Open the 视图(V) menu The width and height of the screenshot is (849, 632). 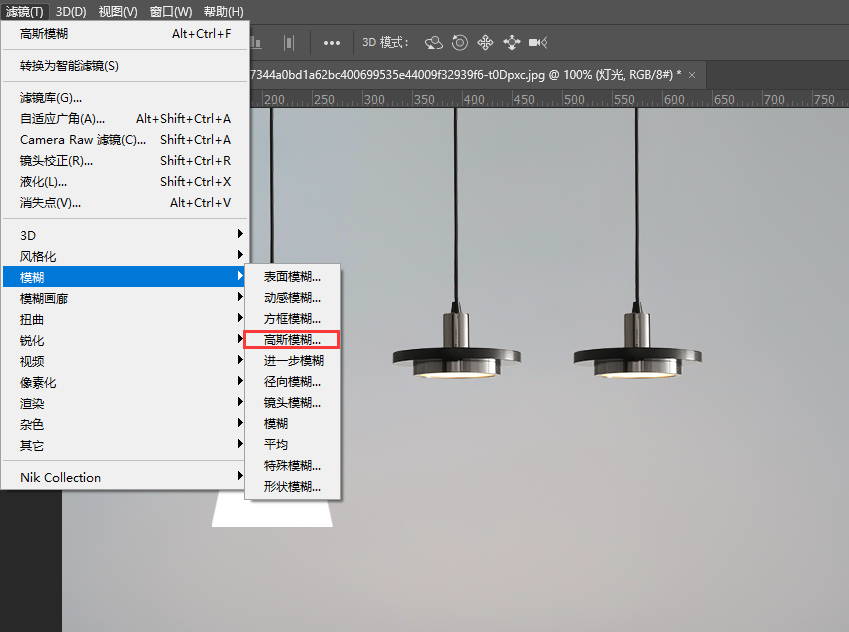tap(117, 11)
